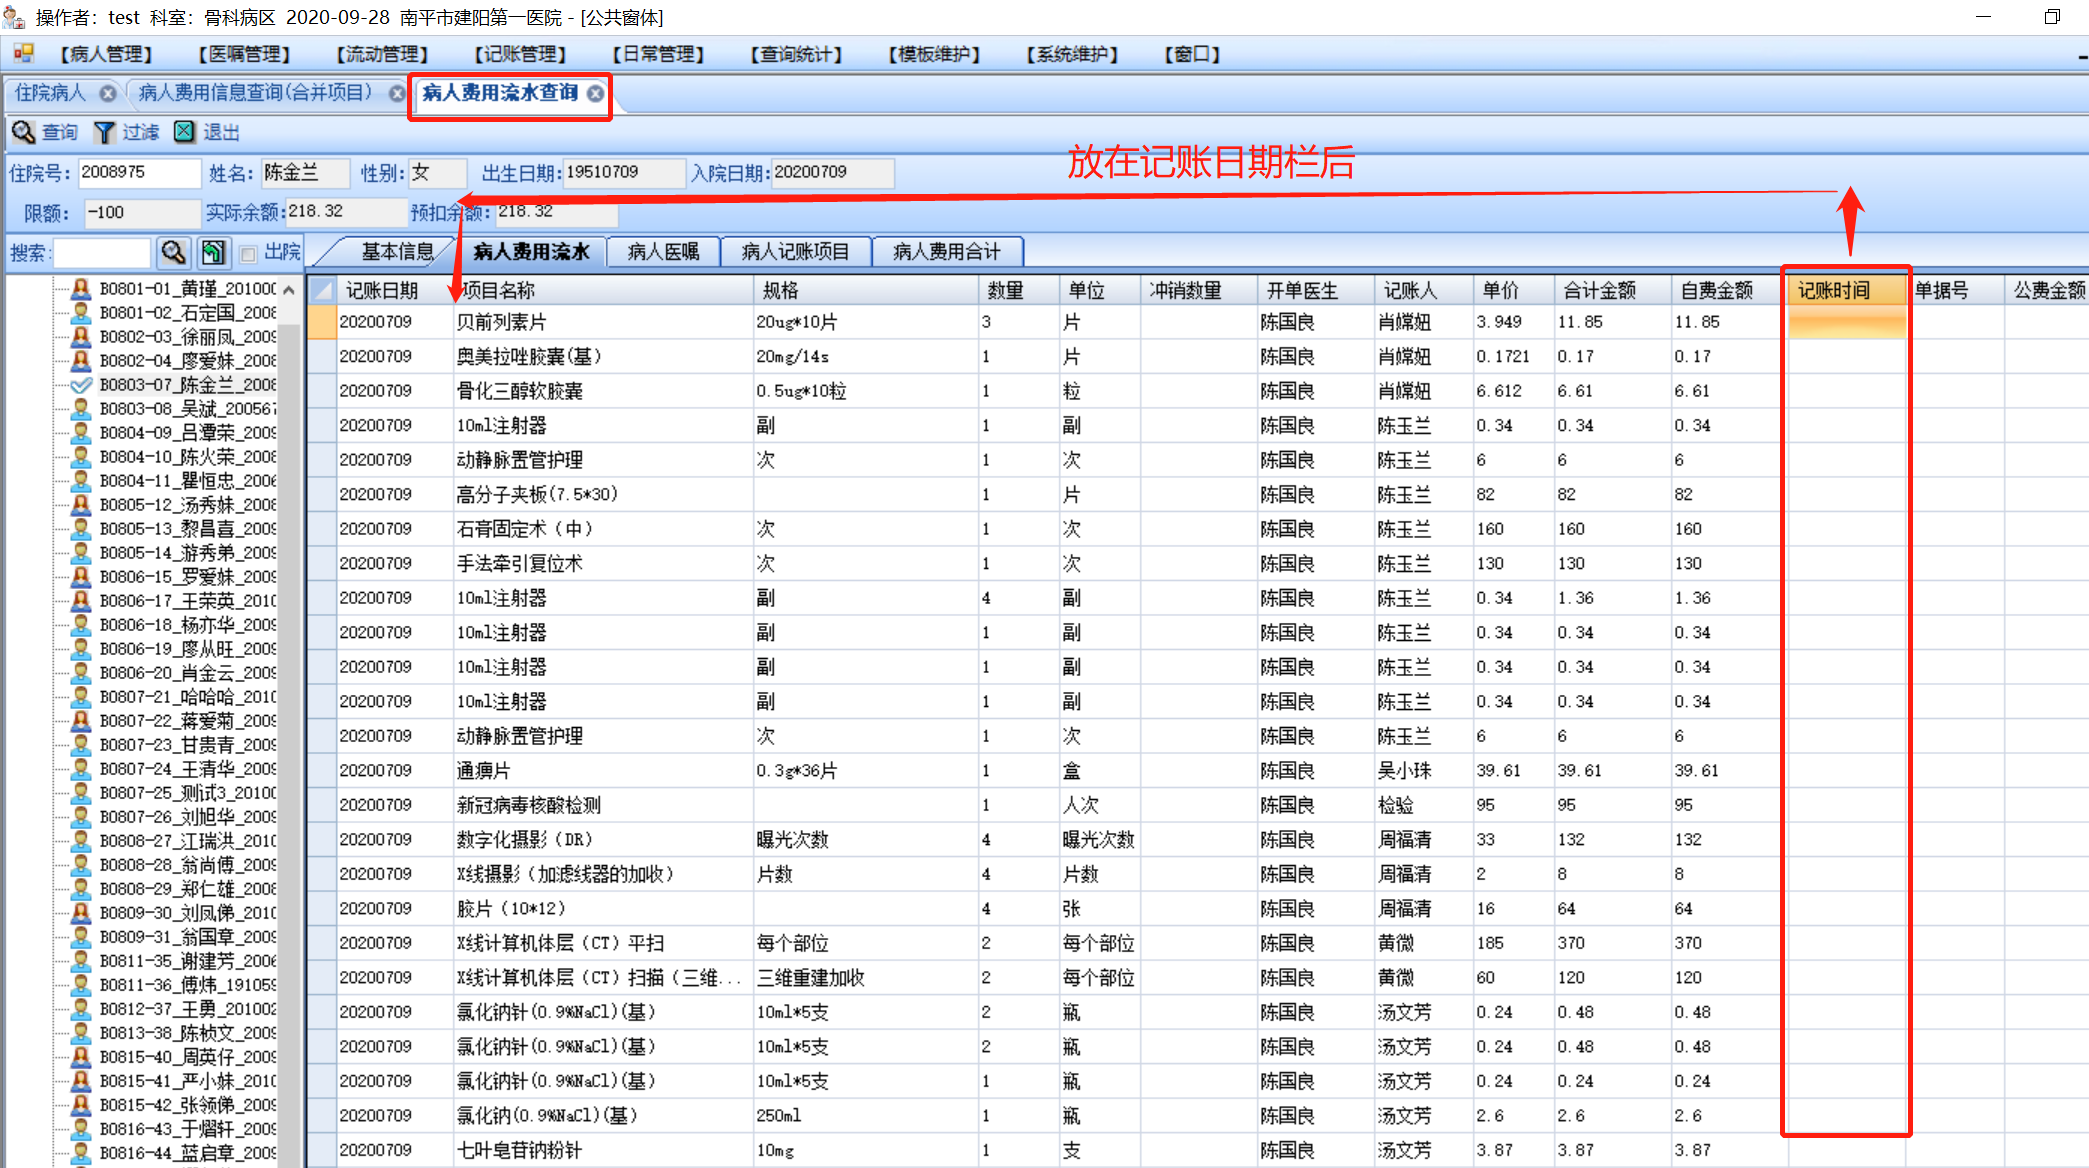Image resolution: width=2089 pixels, height=1168 pixels.
Task: Switch to the 病人费用合计 tab
Action: 946,252
